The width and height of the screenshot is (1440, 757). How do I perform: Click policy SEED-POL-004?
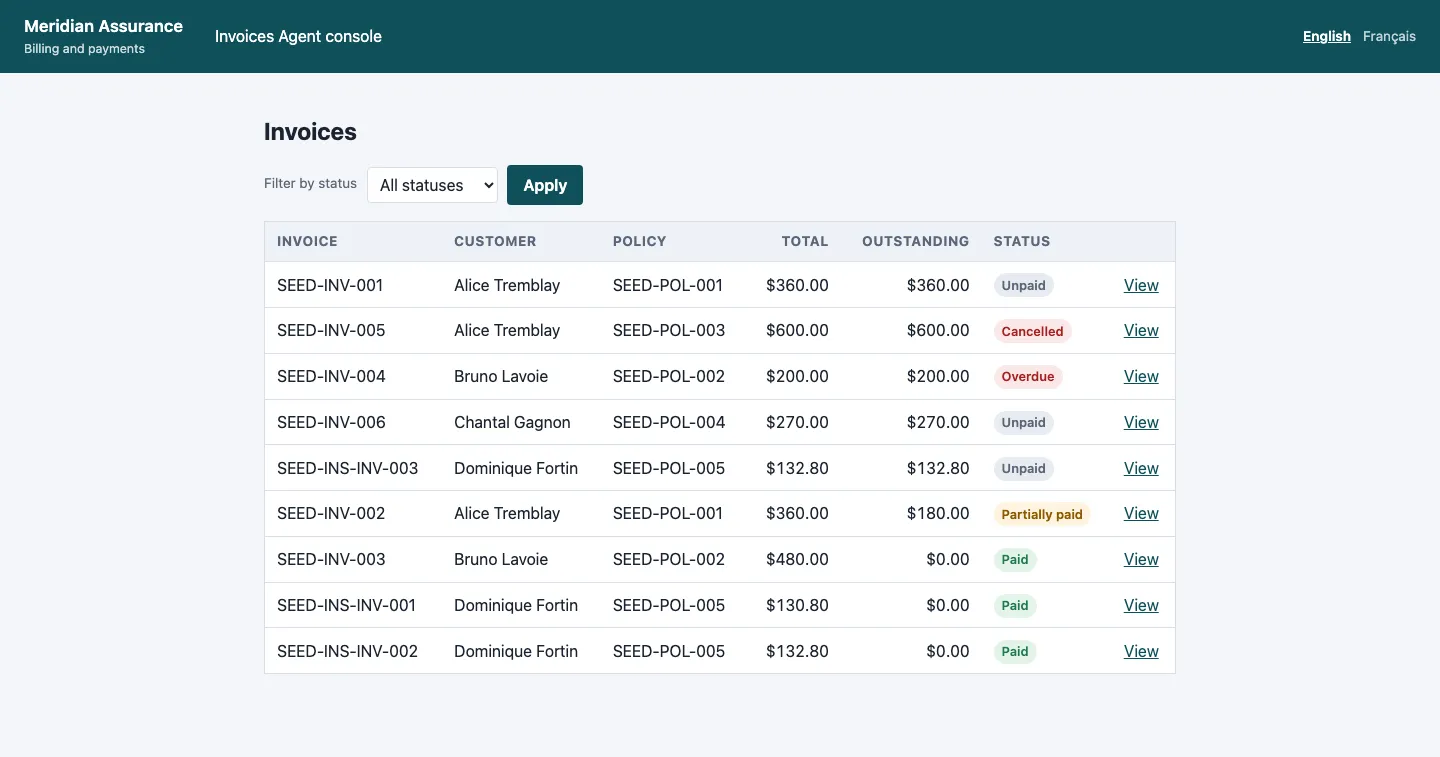click(669, 422)
